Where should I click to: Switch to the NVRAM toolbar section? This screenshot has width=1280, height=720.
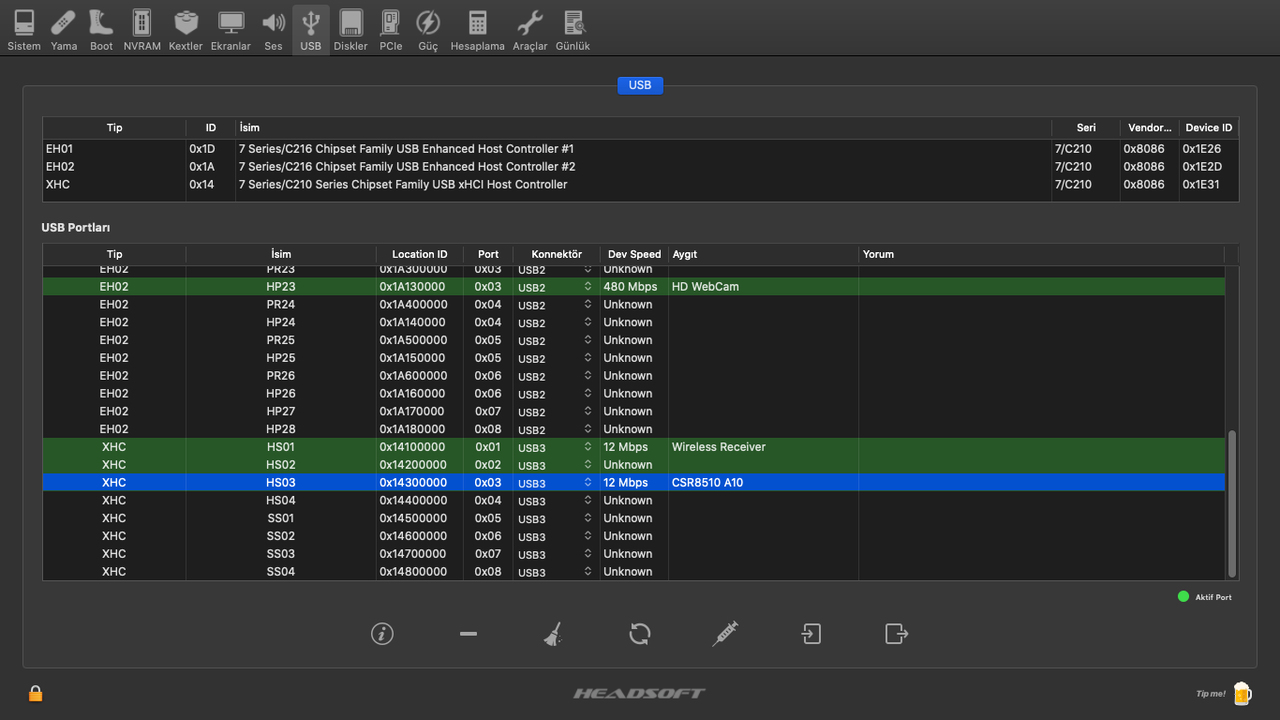142,30
